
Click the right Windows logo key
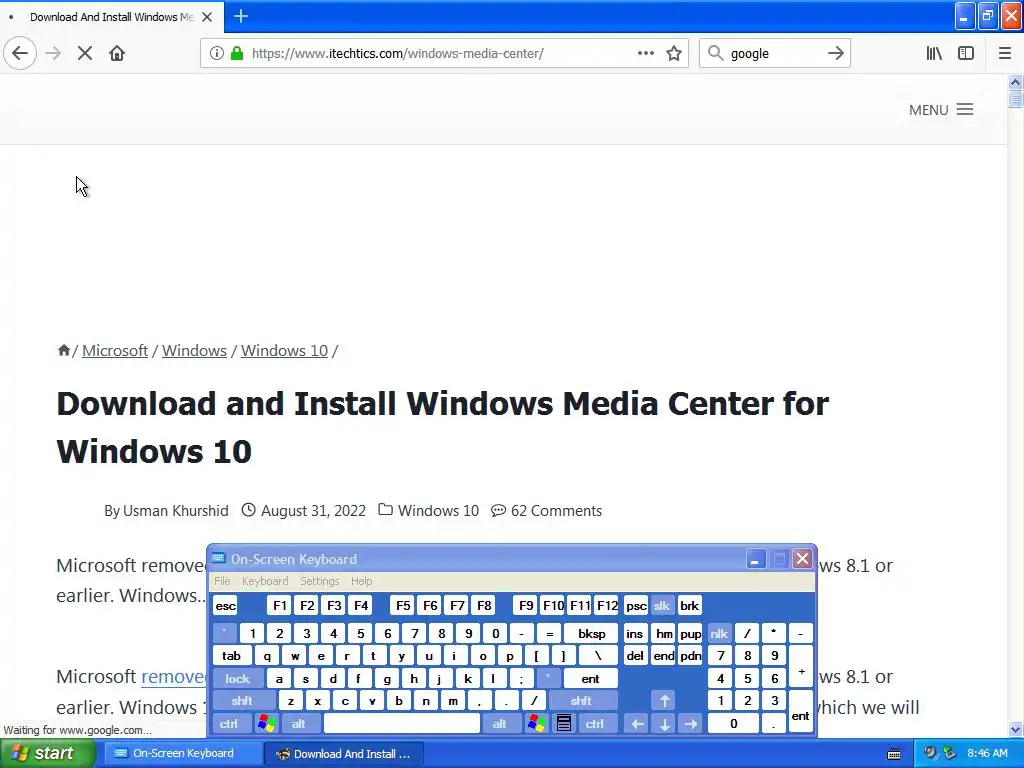(x=537, y=724)
